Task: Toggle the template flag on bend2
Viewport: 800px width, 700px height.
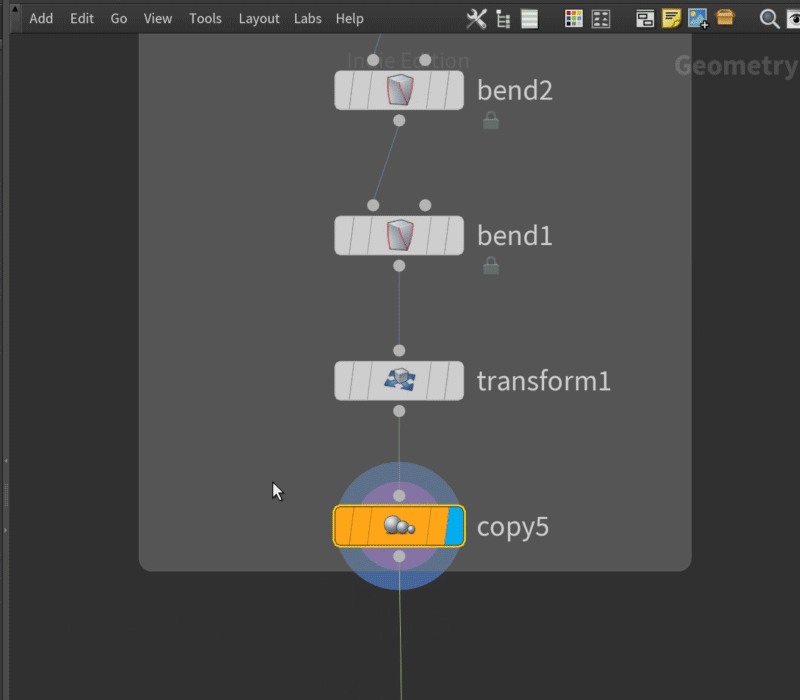Action: (x=438, y=90)
